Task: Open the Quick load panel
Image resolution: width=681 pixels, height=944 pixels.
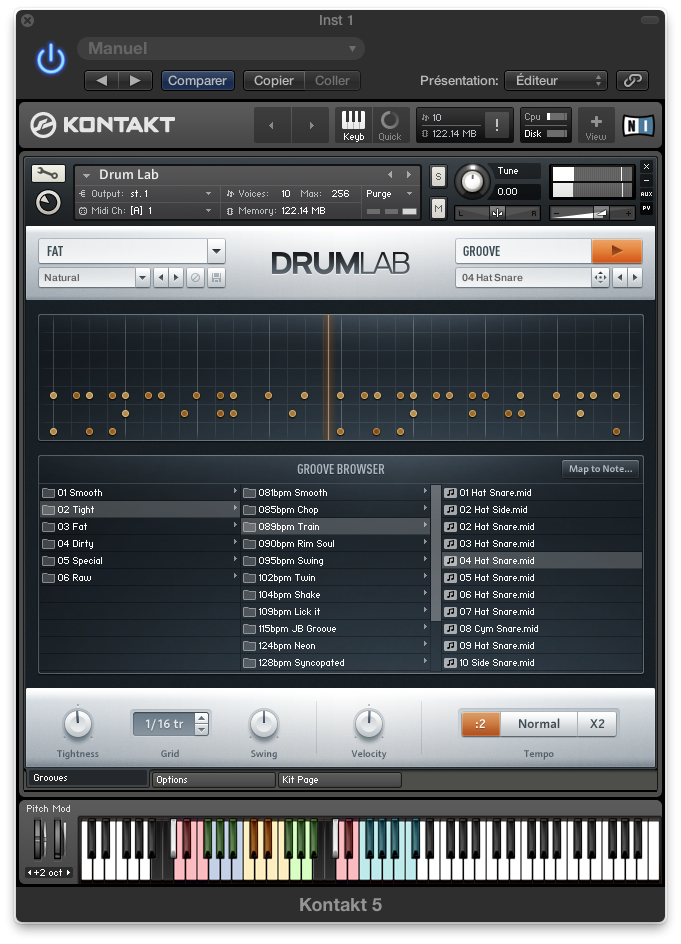Action: [x=390, y=125]
